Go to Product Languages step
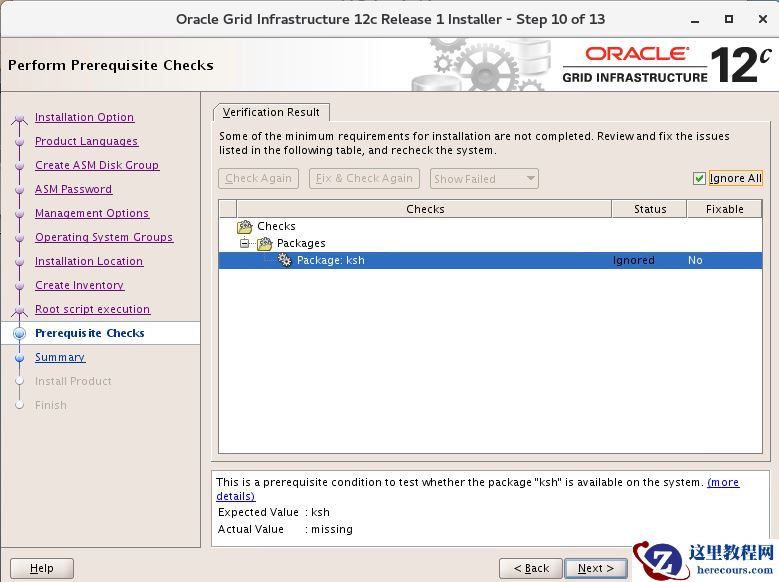 point(86,141)
